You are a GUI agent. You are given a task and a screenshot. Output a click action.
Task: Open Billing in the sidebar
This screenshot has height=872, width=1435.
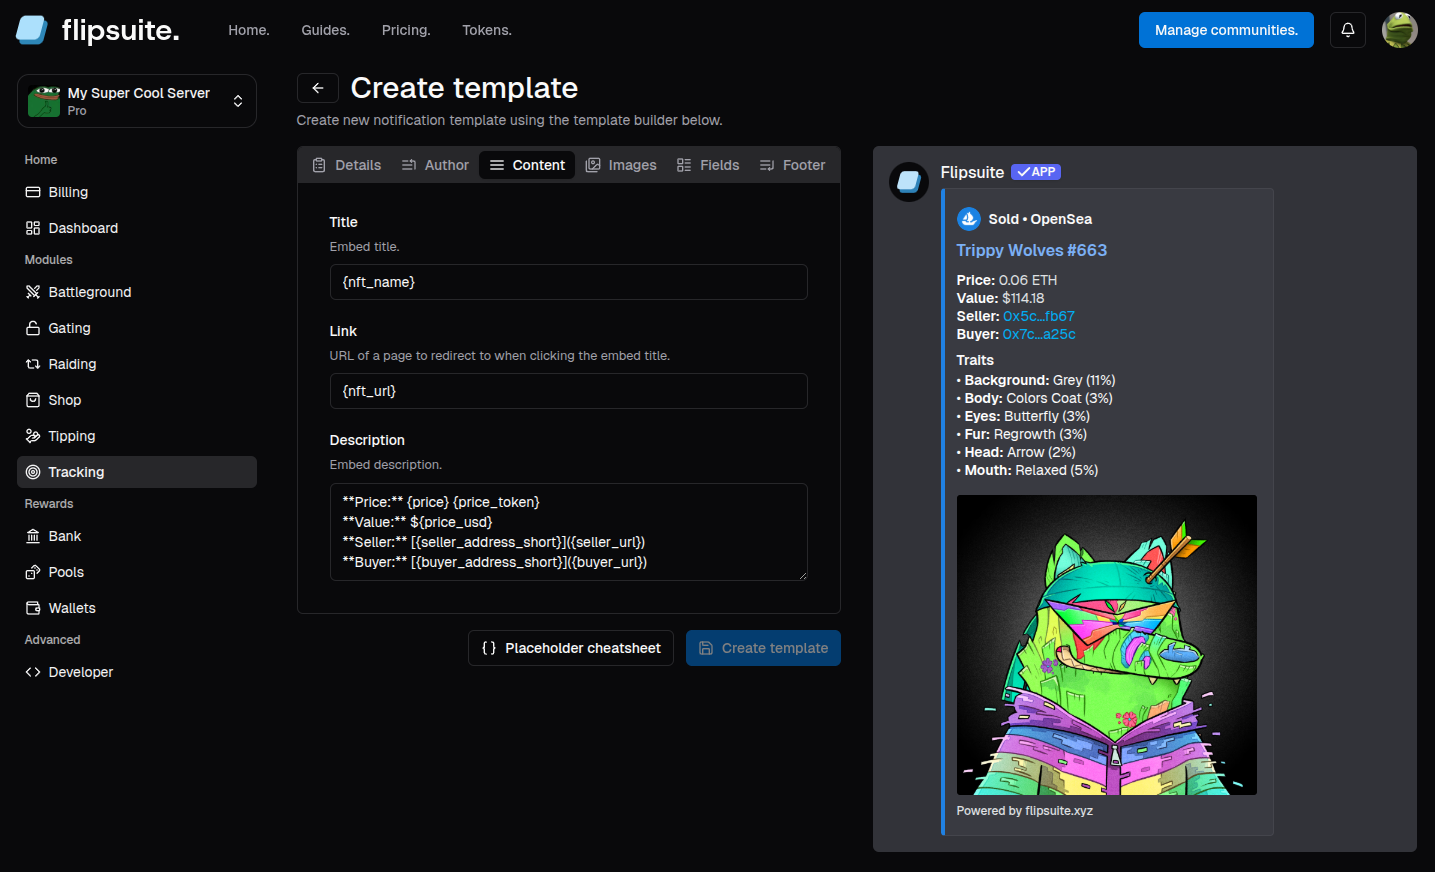[137, 192]
